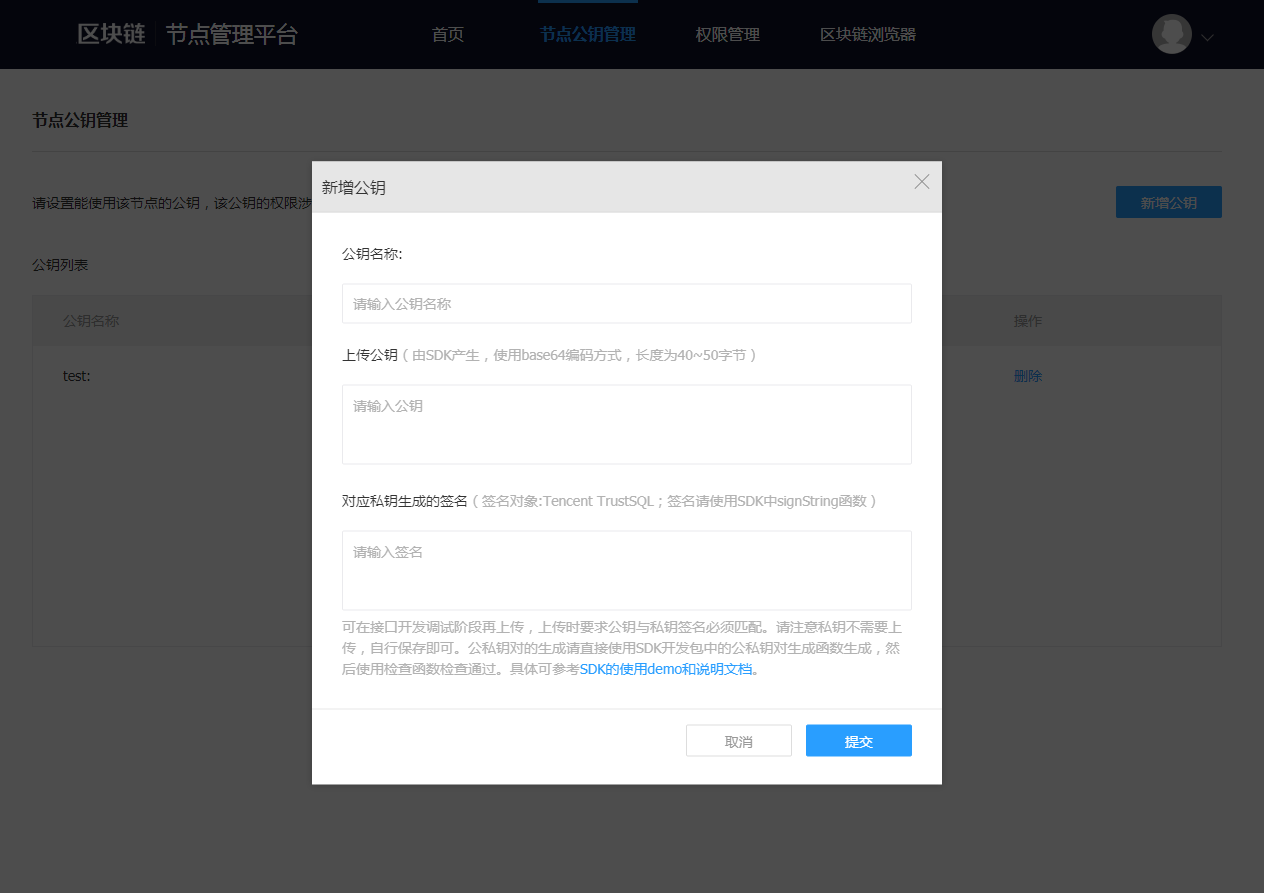The height and width of the screenshot is (893, 1264).
Task: Click the 新增公钥 button
Action: click(x=1168, y=201)
